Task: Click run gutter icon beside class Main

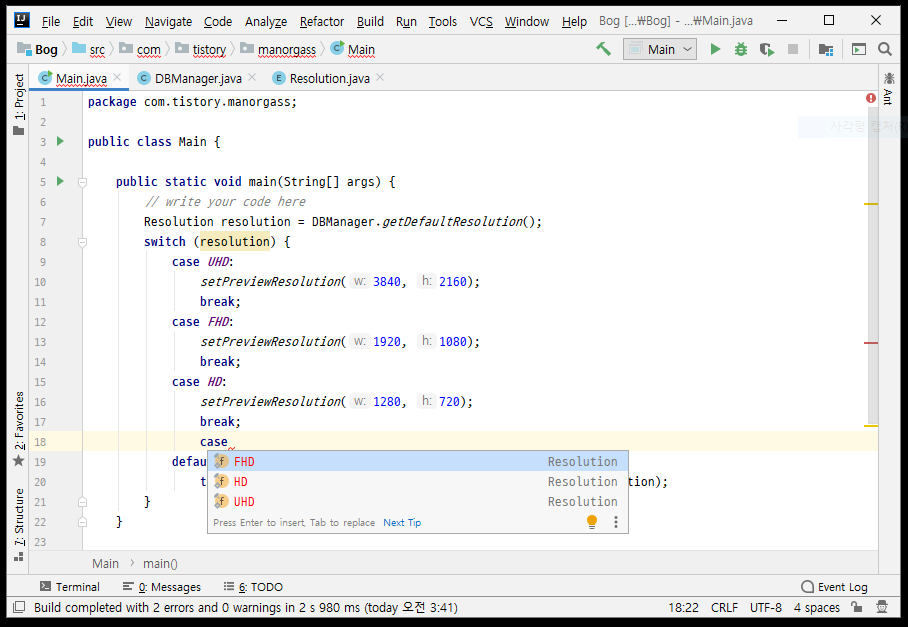Action: pos(60,141)
